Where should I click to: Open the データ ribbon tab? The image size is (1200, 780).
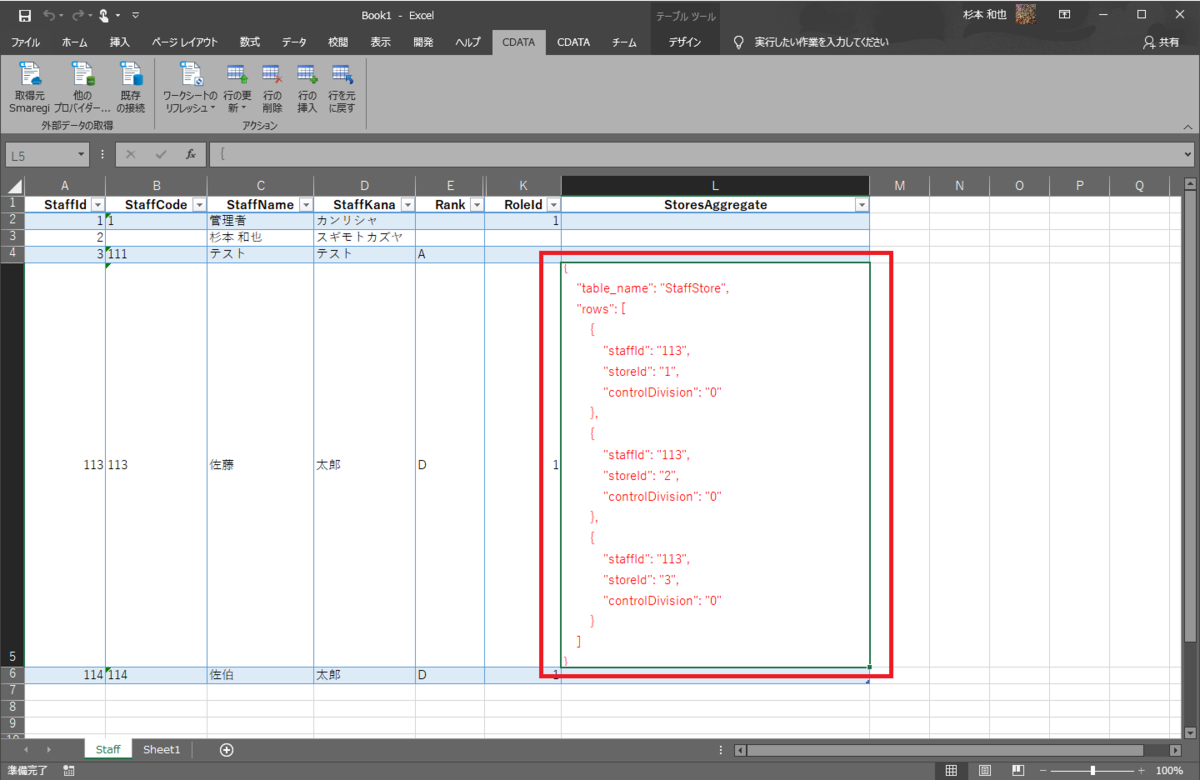pos(294,43)
